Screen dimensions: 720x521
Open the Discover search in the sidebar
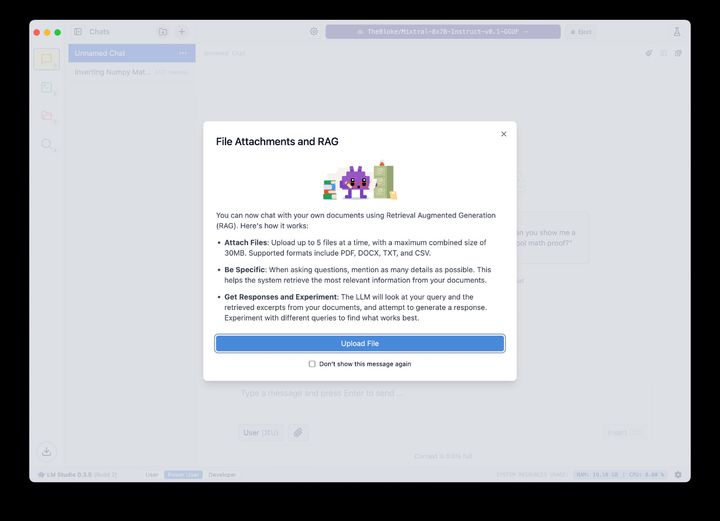click(x=46, y=144)
